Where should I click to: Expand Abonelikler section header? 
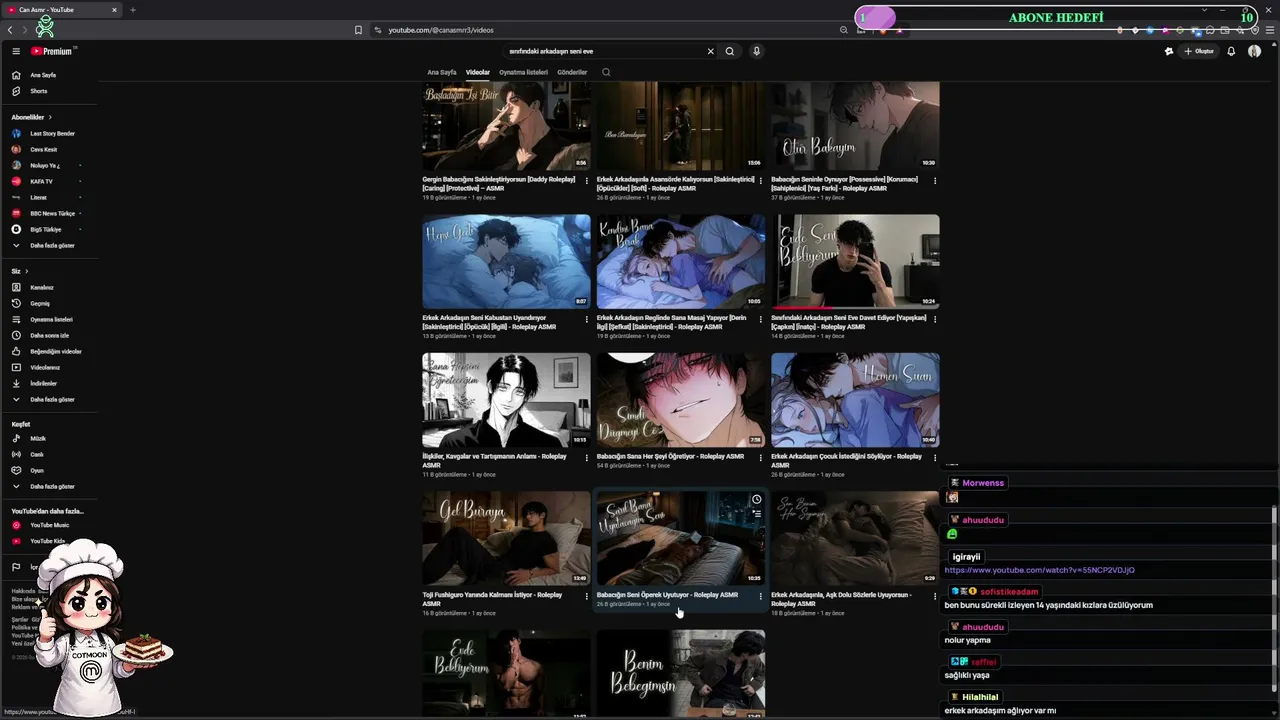click(x=31, y=117)
